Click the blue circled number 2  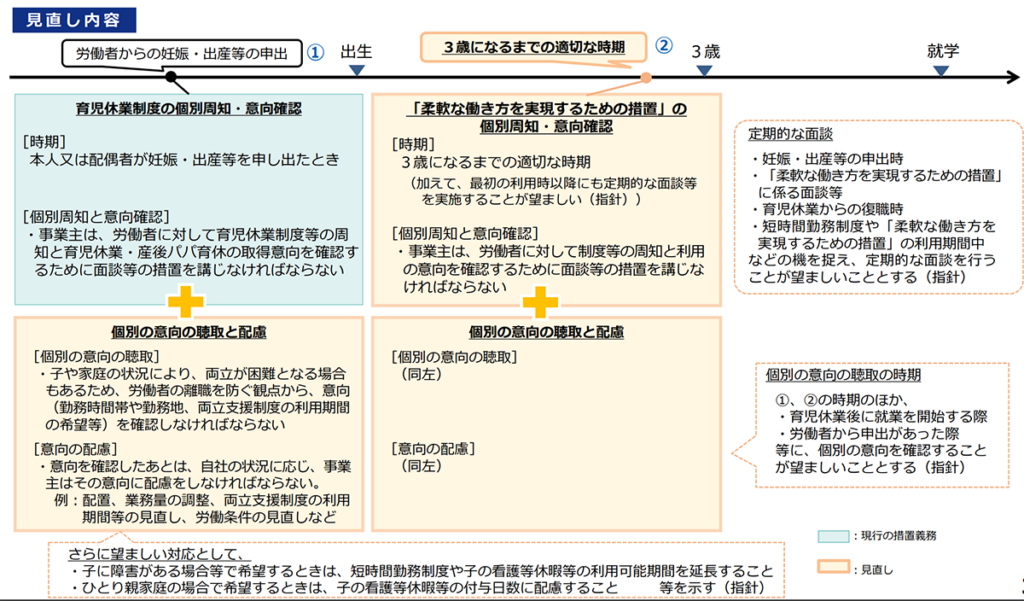(x=664, y=46)
